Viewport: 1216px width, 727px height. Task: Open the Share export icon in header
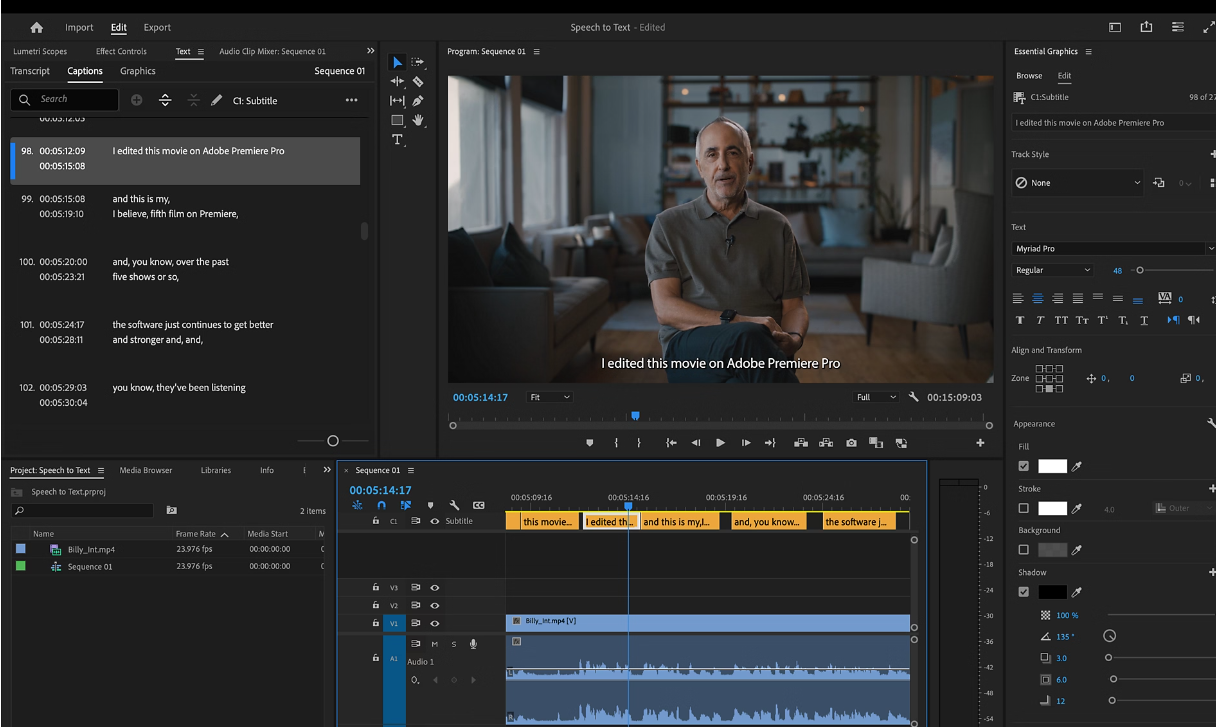pos(1147,27)
